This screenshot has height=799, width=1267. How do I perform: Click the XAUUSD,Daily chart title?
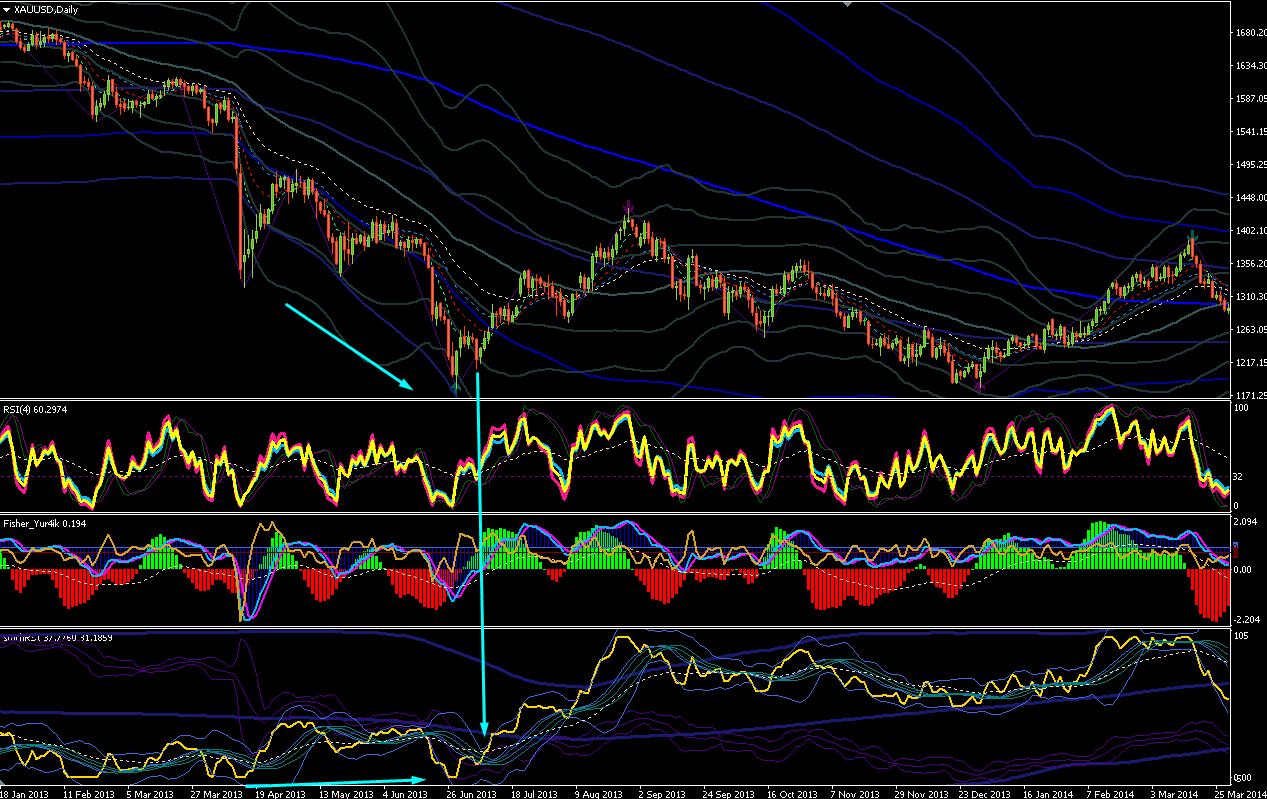point(46,8)
